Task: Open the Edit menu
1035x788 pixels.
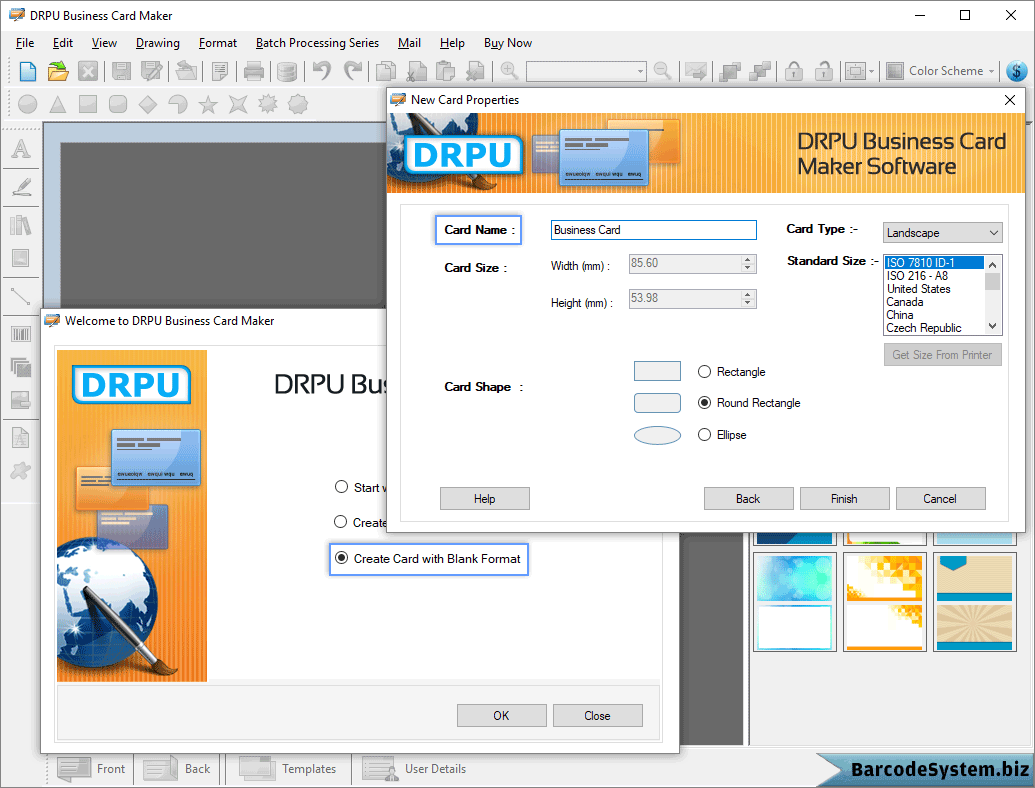Action: click(x=63, y=43)
